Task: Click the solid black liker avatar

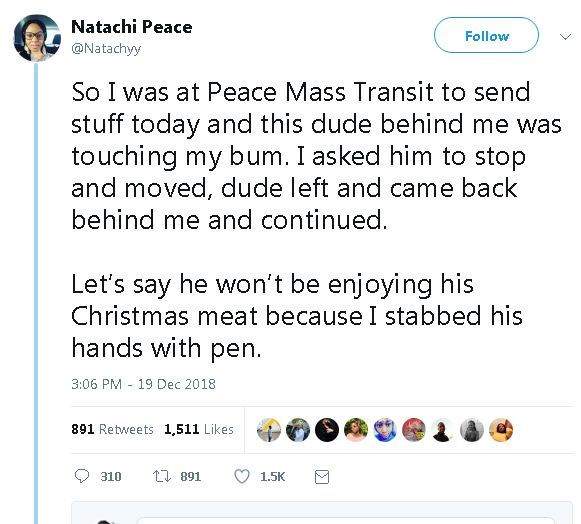Action: 327,430
